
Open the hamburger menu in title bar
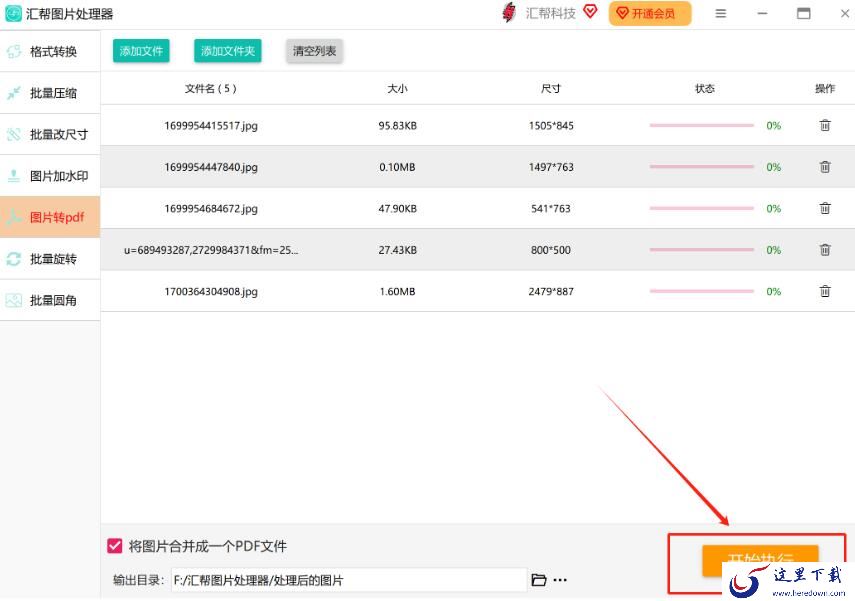point(721,14)
